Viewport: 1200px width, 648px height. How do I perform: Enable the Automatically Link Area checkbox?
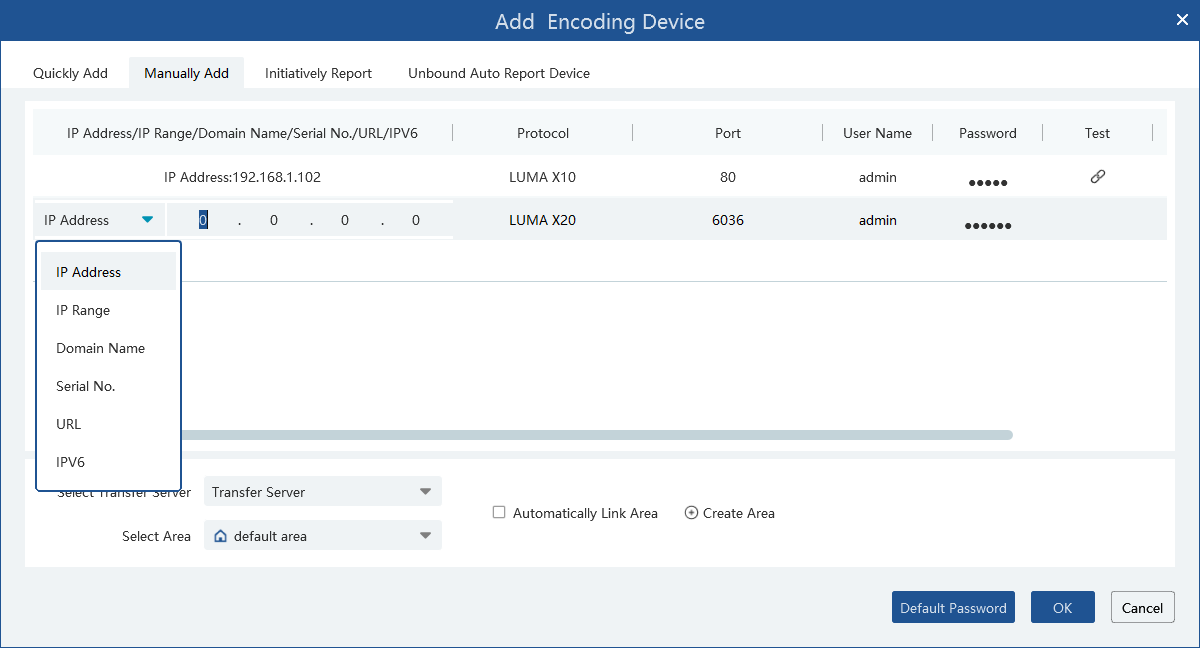(x=498, y=512)
